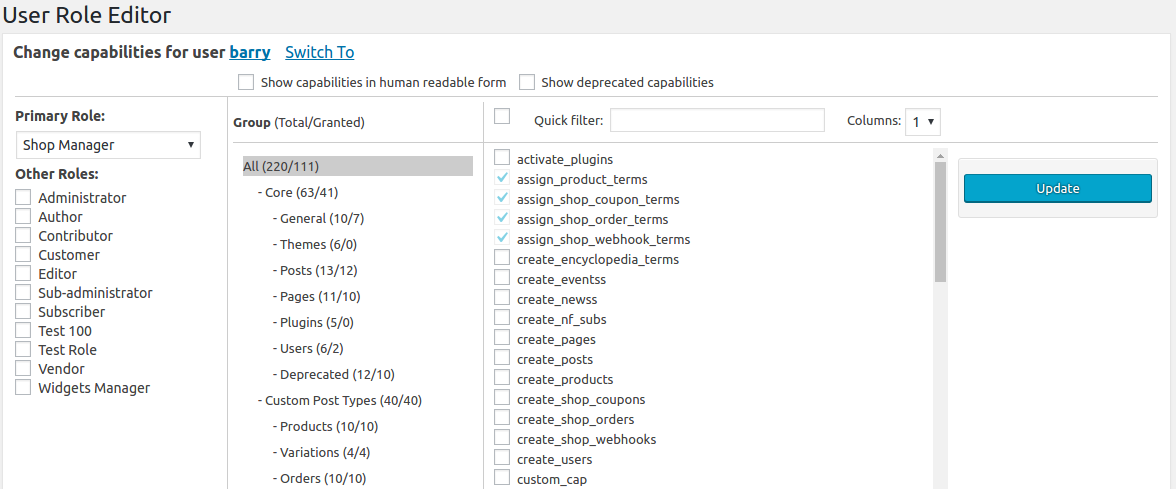Screen dimensions: 1176x489
Task: Tick the Widgets Manager role checkbox
Action: pos(23,388)
